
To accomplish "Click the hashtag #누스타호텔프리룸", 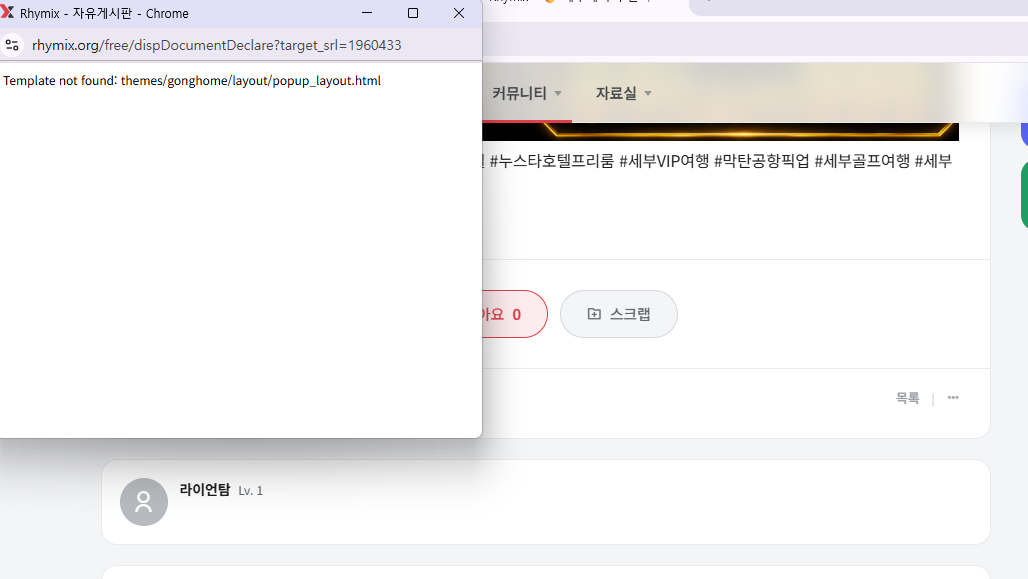I will point(551,161).
